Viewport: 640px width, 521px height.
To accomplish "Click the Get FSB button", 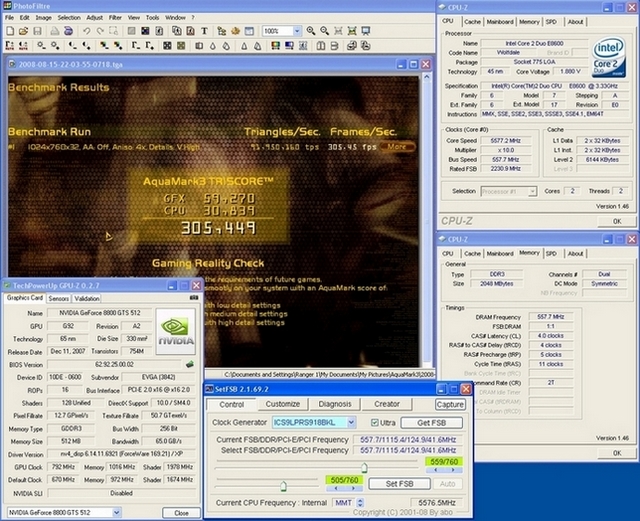I will (431, 423).
